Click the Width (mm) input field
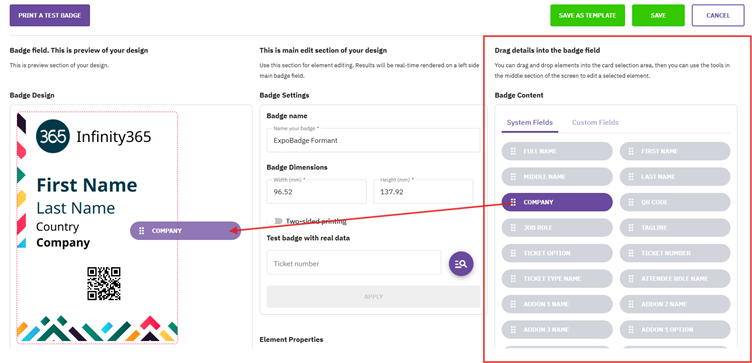752x363 pixels. (x=317, y=191)
